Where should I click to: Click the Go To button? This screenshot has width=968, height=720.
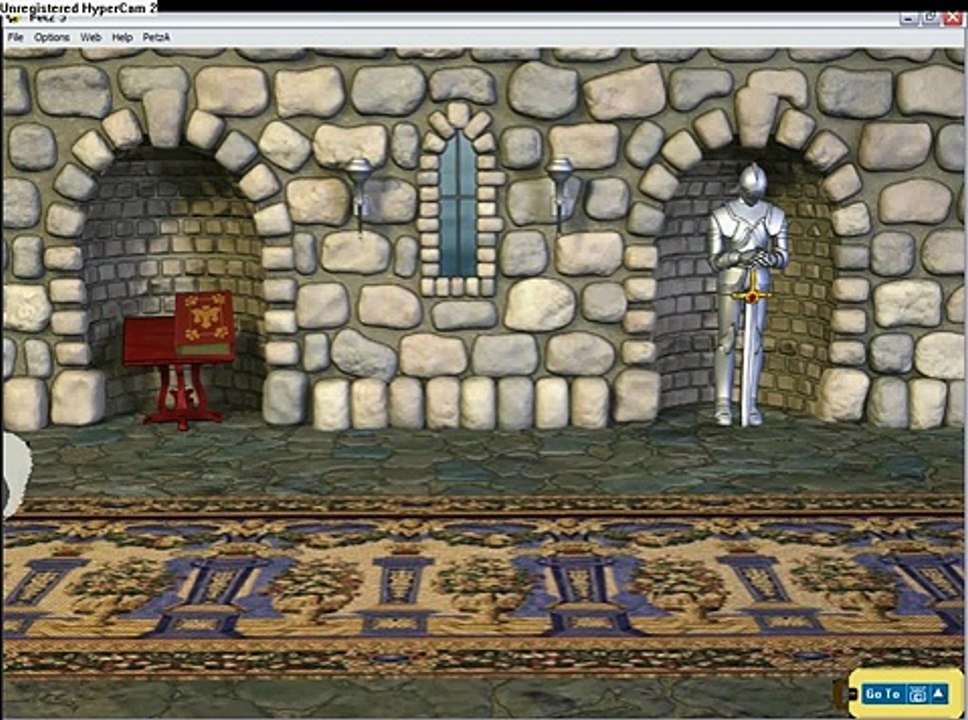tap(883, 694)
